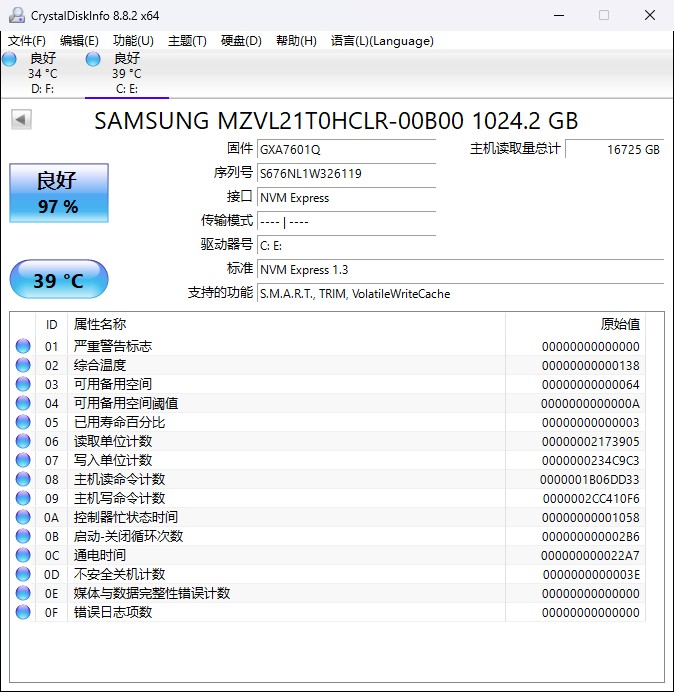Viewport: 674px width, 692px height.
Task: Click raw value 0000002173905
Action: tap(591, 441)
